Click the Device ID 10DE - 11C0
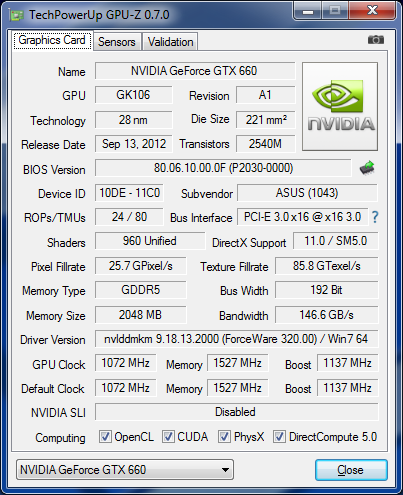Screen dimensions: 403x495 coord(129,193)
